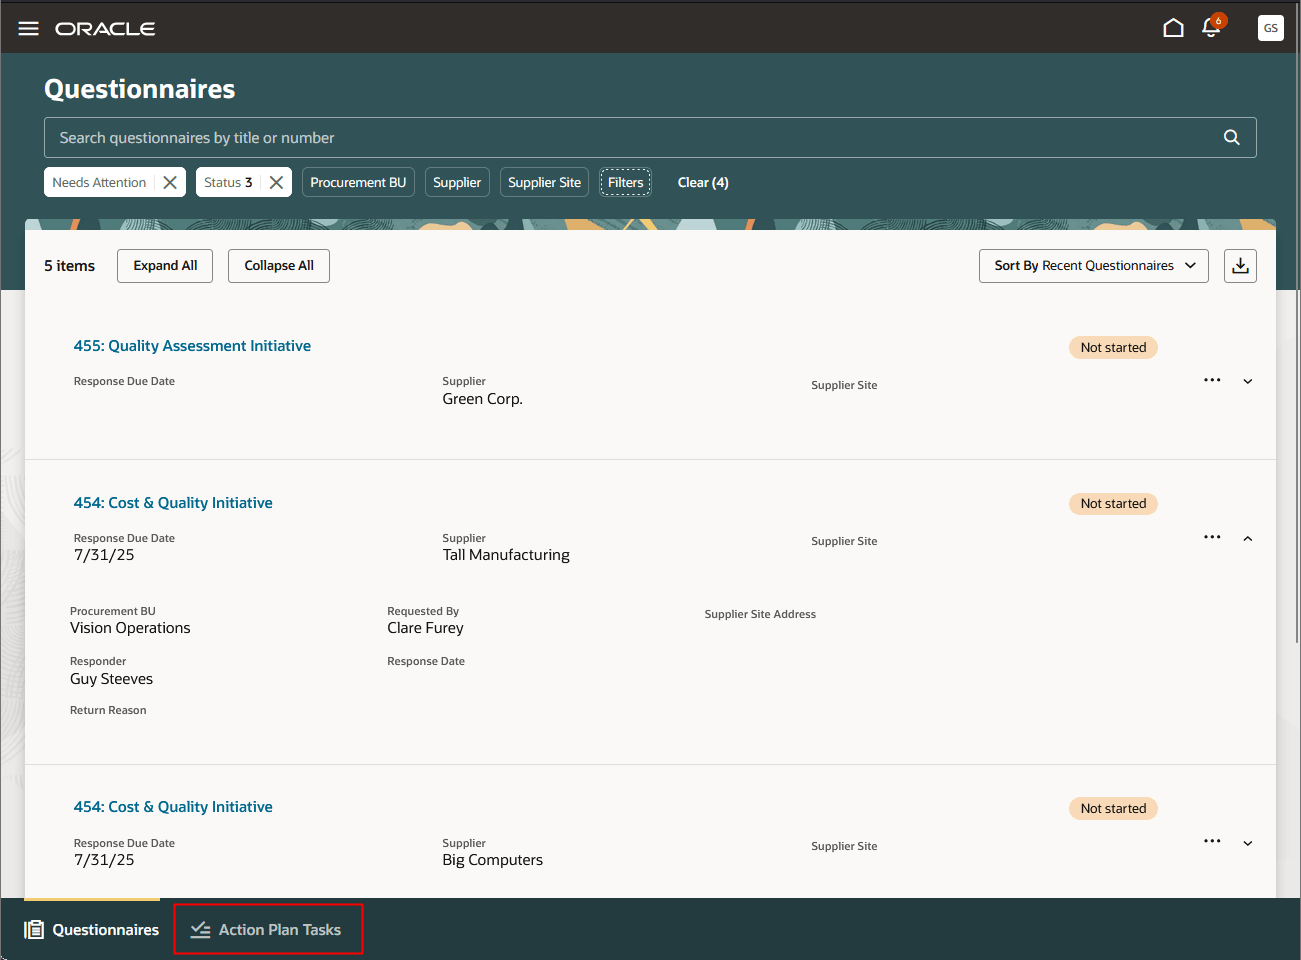Click Not started badge for Green Corp.

[1113, 347]
